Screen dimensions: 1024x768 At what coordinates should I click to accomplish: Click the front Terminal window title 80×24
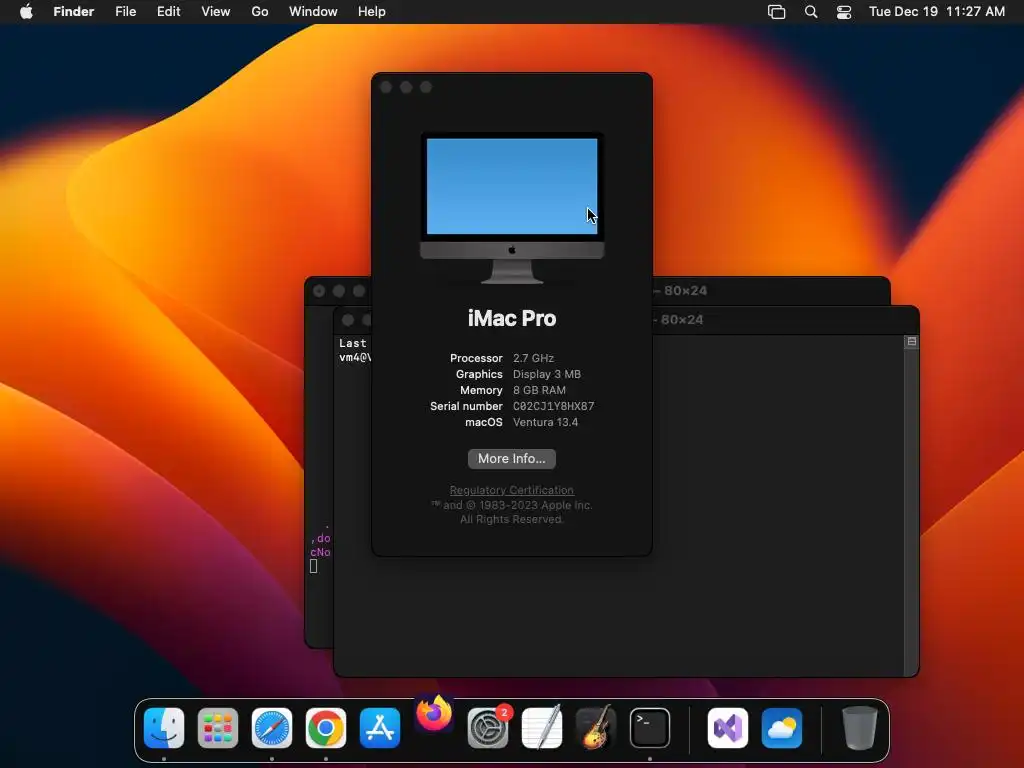[x=682, y=319]
